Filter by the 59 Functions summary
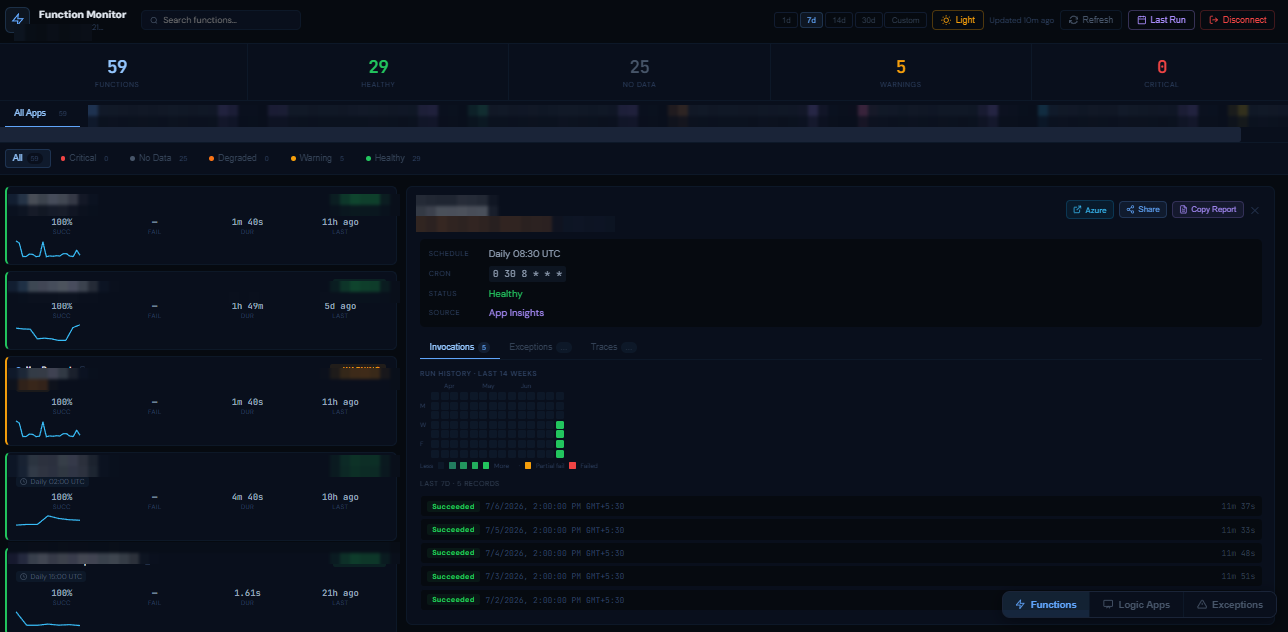1288x632 pixels. (117, 72)
